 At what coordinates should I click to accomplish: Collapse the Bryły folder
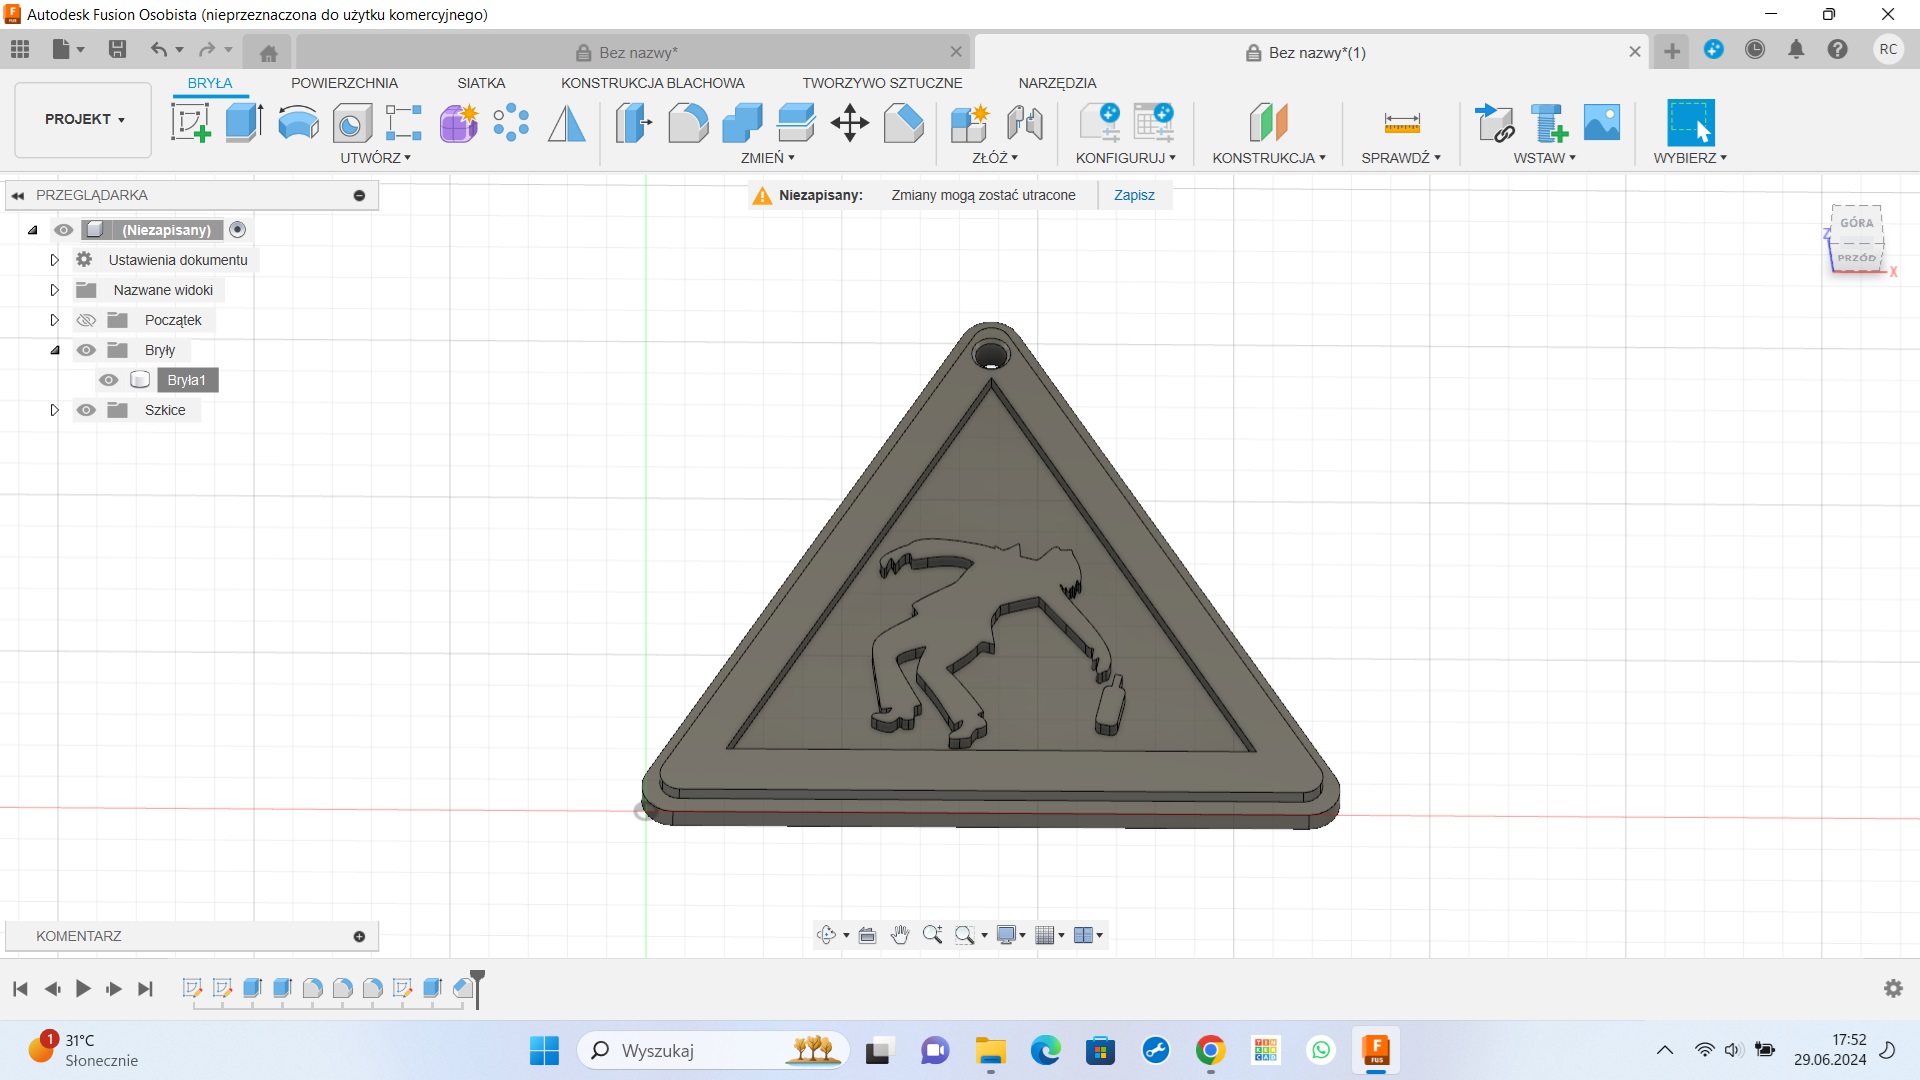pyautogui.click(x=55, y=350)
